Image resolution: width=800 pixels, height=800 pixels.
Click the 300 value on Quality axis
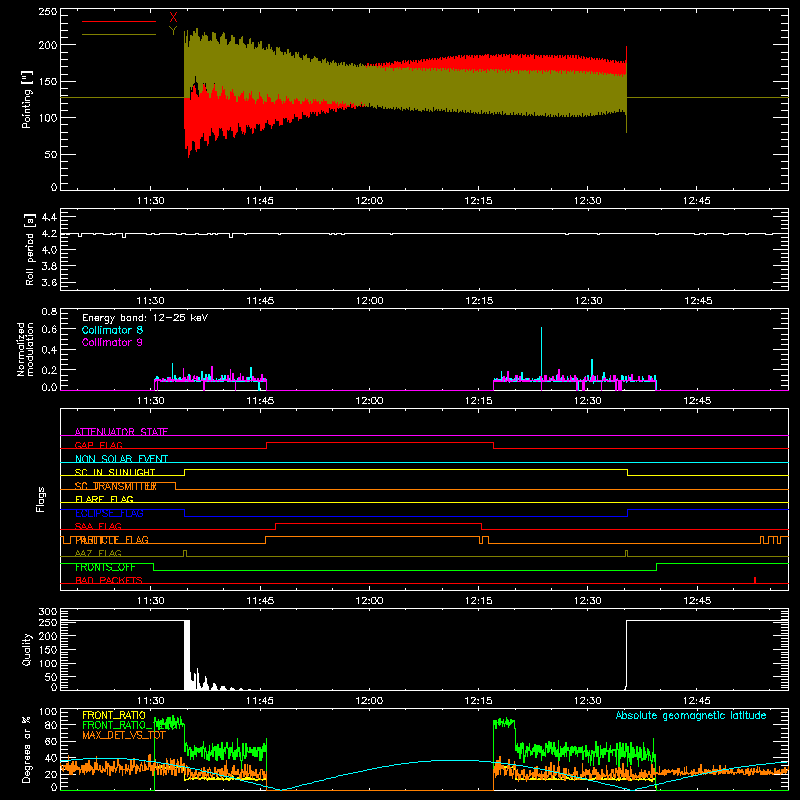point(48,612)
